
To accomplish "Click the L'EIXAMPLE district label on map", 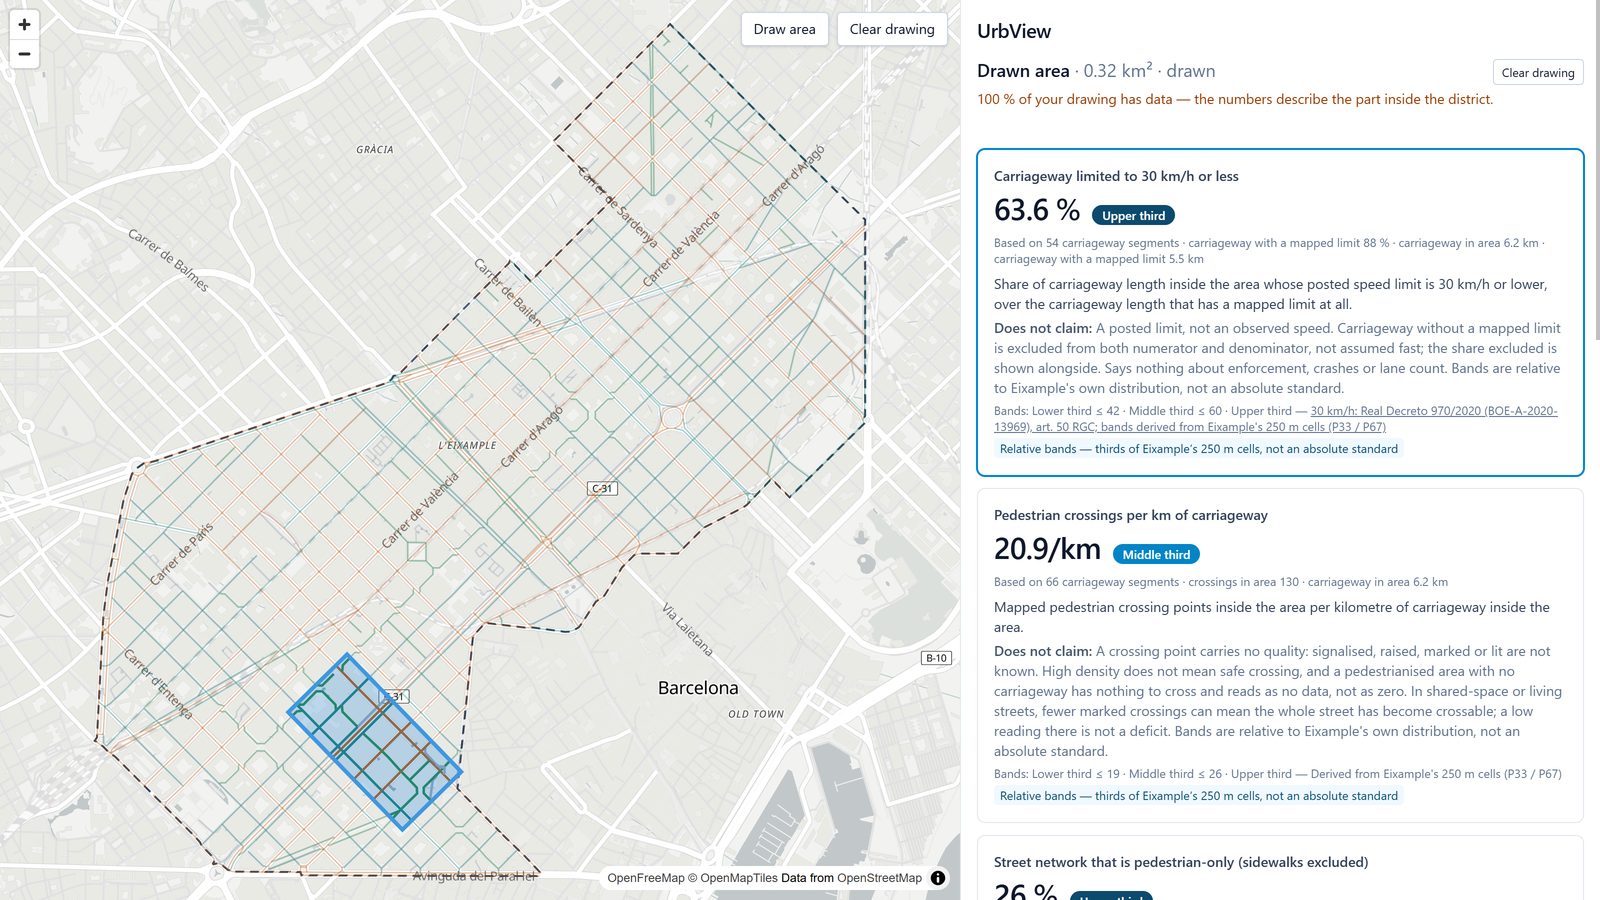I will pos(467,445).
